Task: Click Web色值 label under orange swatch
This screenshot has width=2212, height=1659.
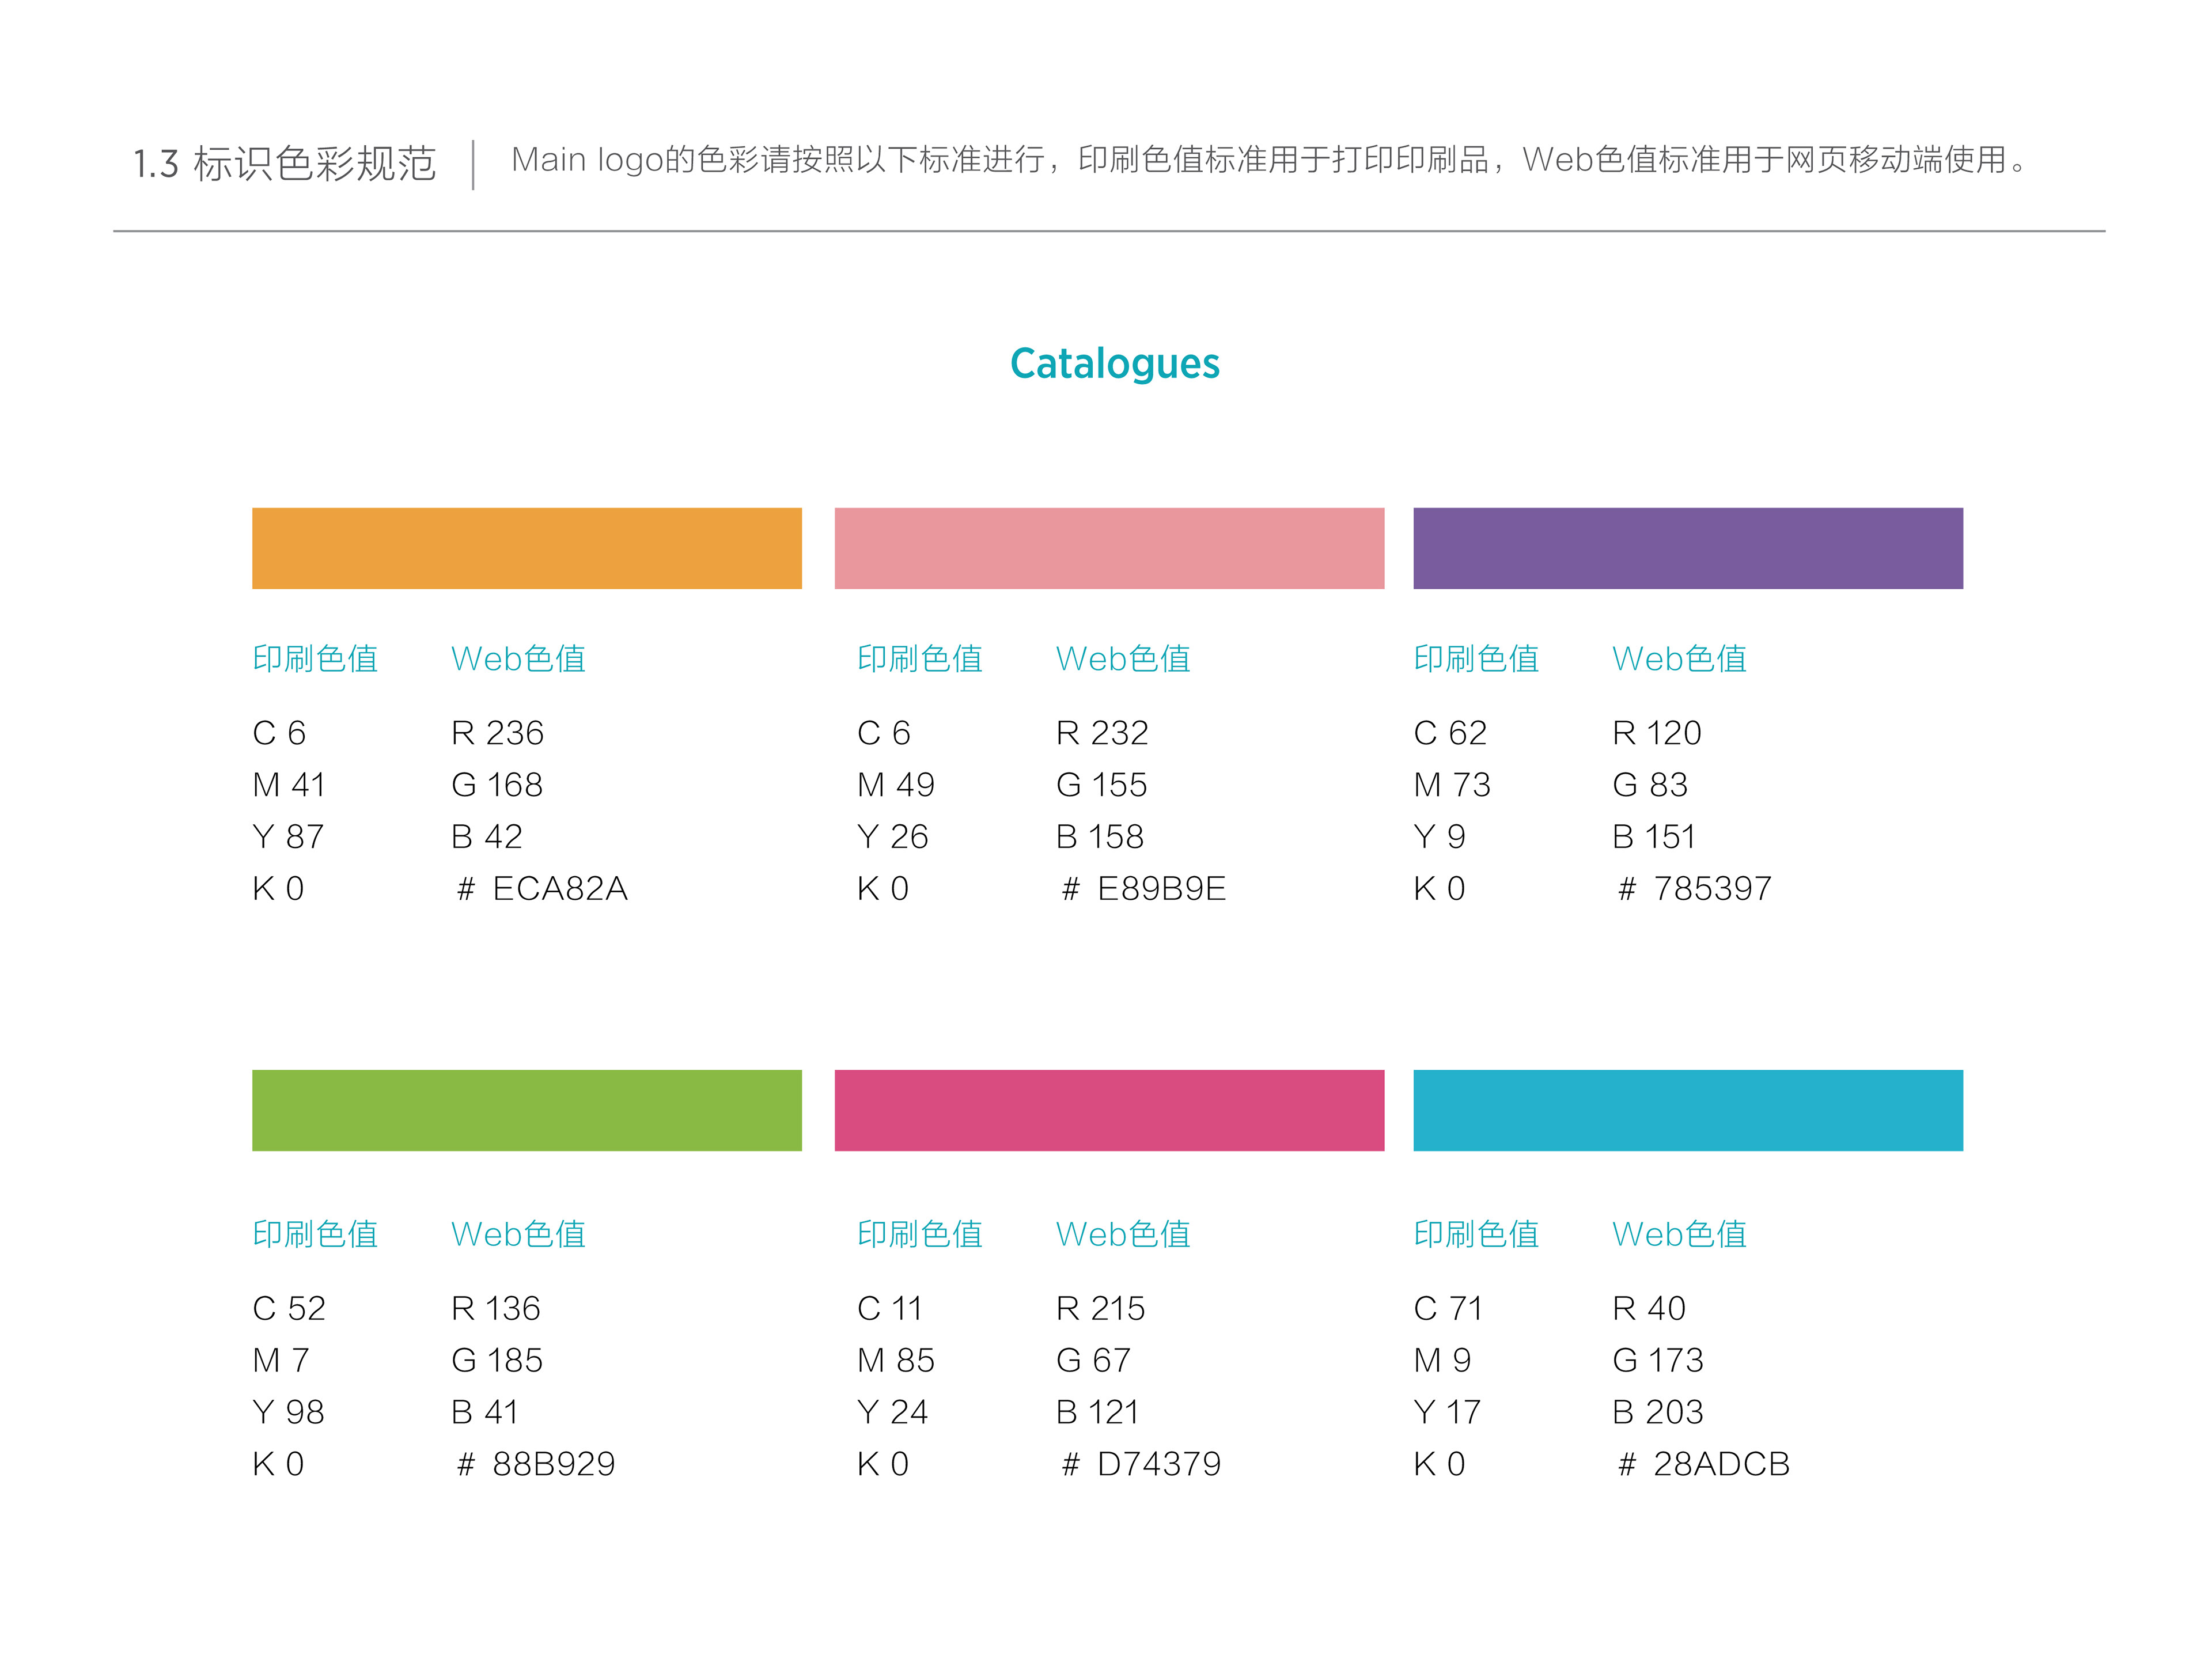Action: coord(518,659)
